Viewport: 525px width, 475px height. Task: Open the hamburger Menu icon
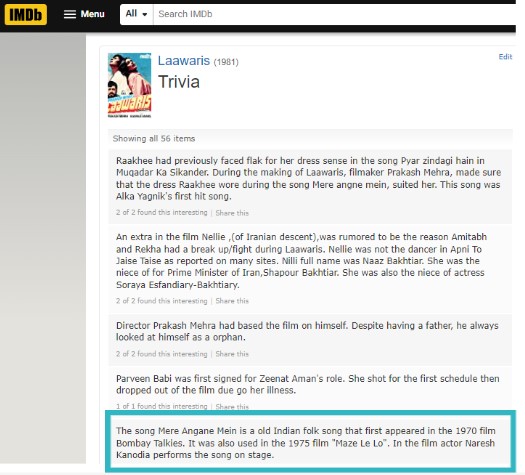click(x=70, y=14)
